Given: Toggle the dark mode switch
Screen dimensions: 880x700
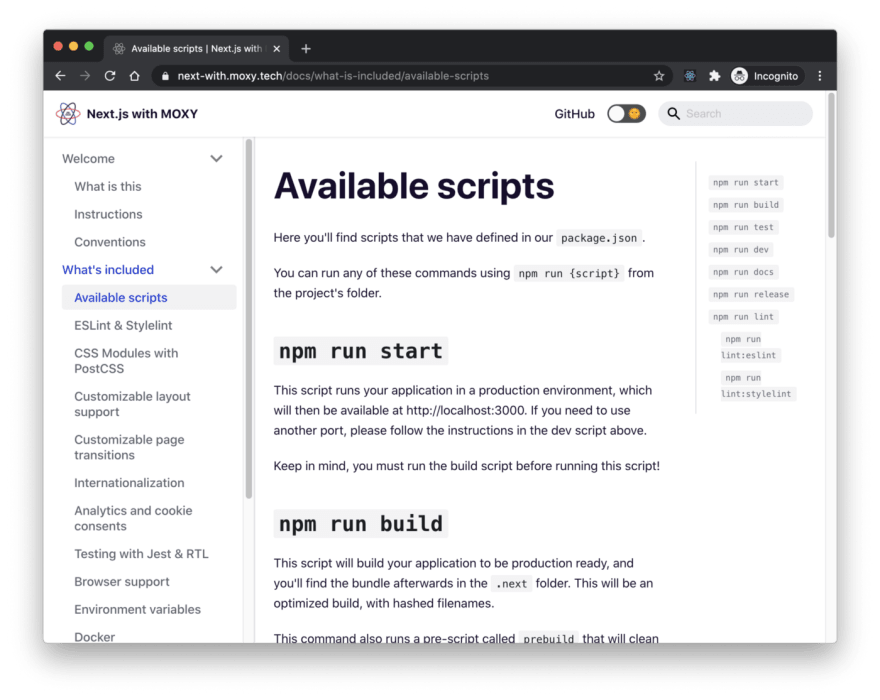Looking at the screenshot, I should click(626, 114).
